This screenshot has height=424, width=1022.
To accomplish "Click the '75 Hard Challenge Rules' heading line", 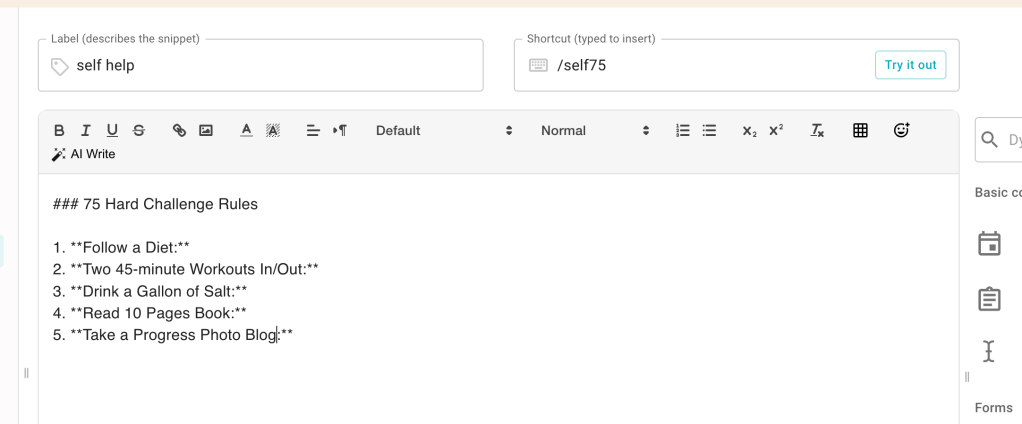I will click(x=155, y=204).
